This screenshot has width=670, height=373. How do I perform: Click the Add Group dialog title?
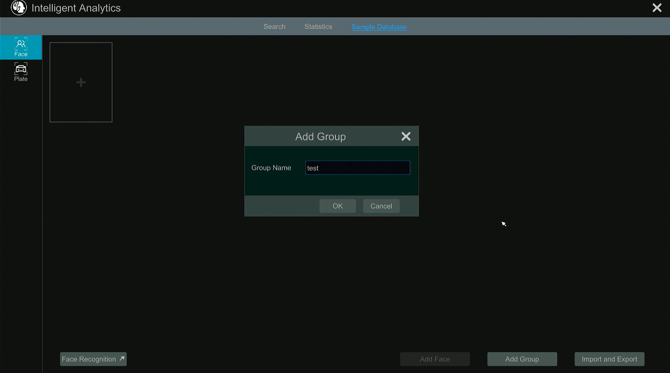tap(320, 137)
